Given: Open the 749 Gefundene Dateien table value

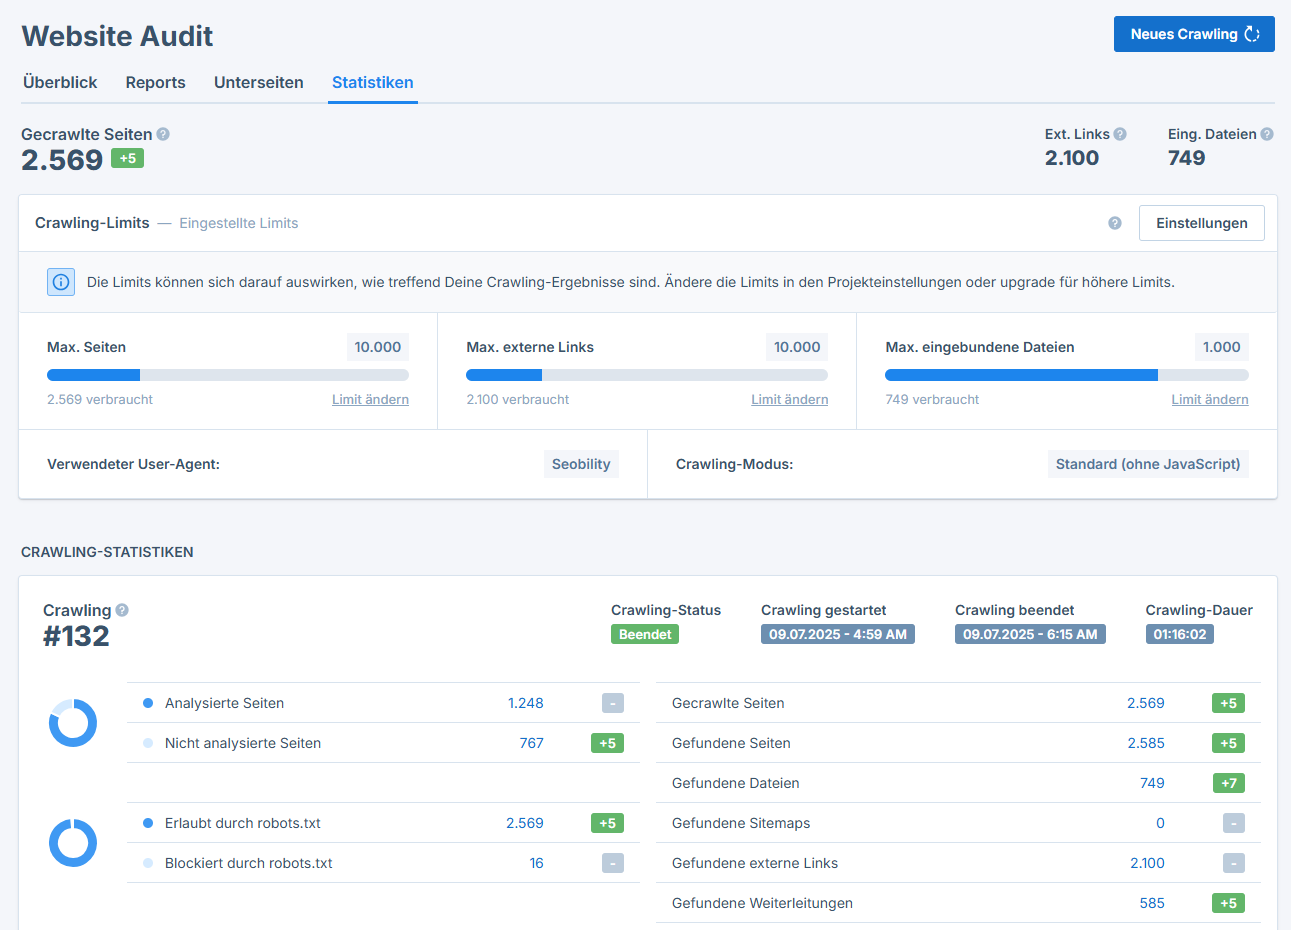Looking at the screenshot, I should tap(1152, 783).
